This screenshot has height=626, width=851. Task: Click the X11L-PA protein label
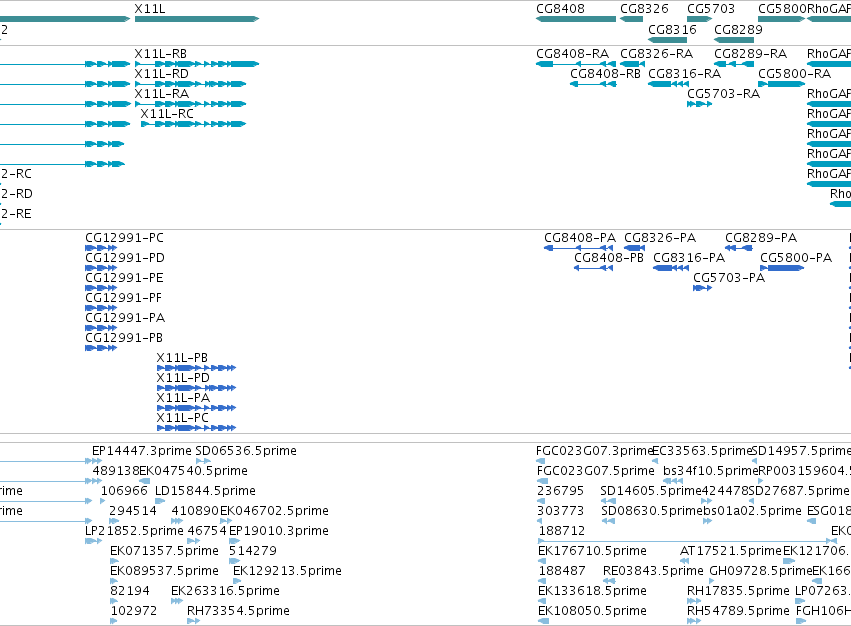183,399
